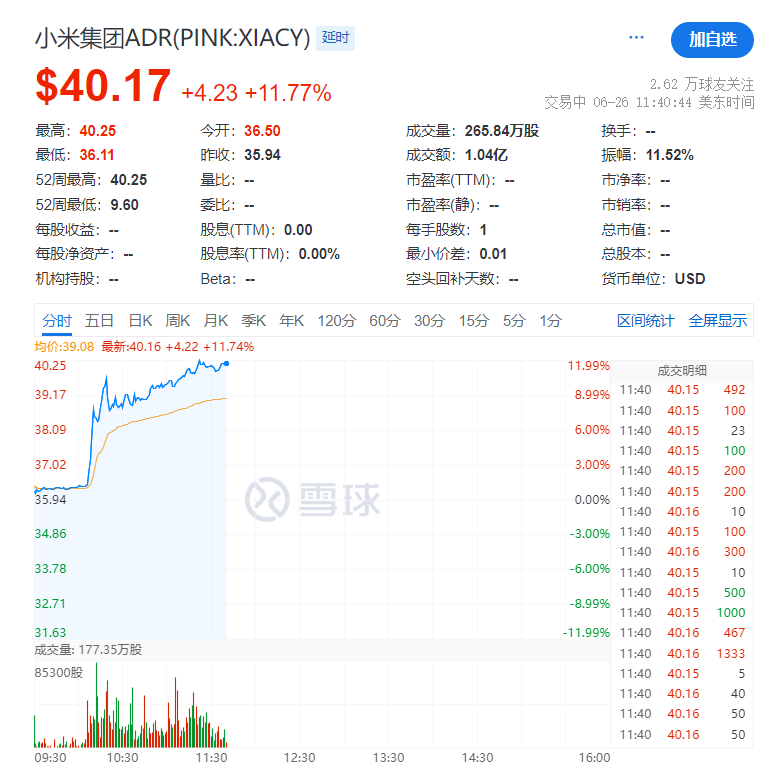Click the 最高 value 40.25

[x=98, y=131]
